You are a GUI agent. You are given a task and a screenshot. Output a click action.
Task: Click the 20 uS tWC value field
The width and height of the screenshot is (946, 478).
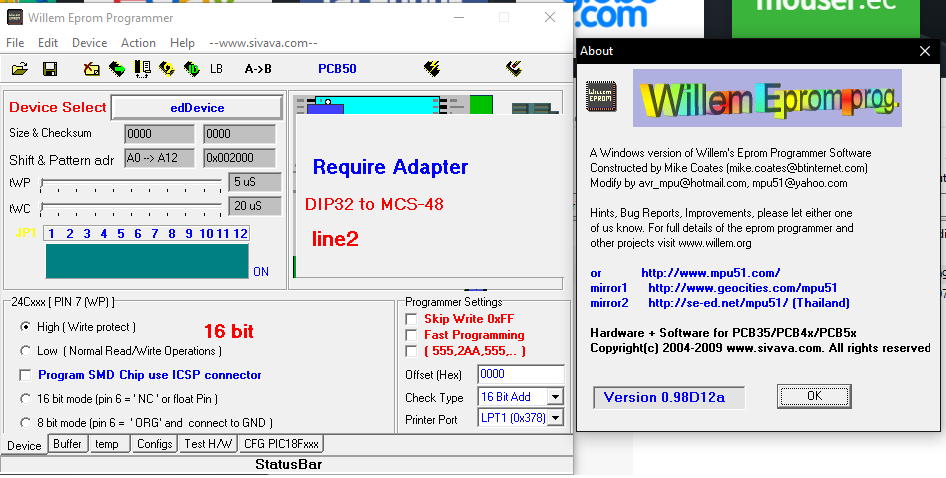coord(255,206)
